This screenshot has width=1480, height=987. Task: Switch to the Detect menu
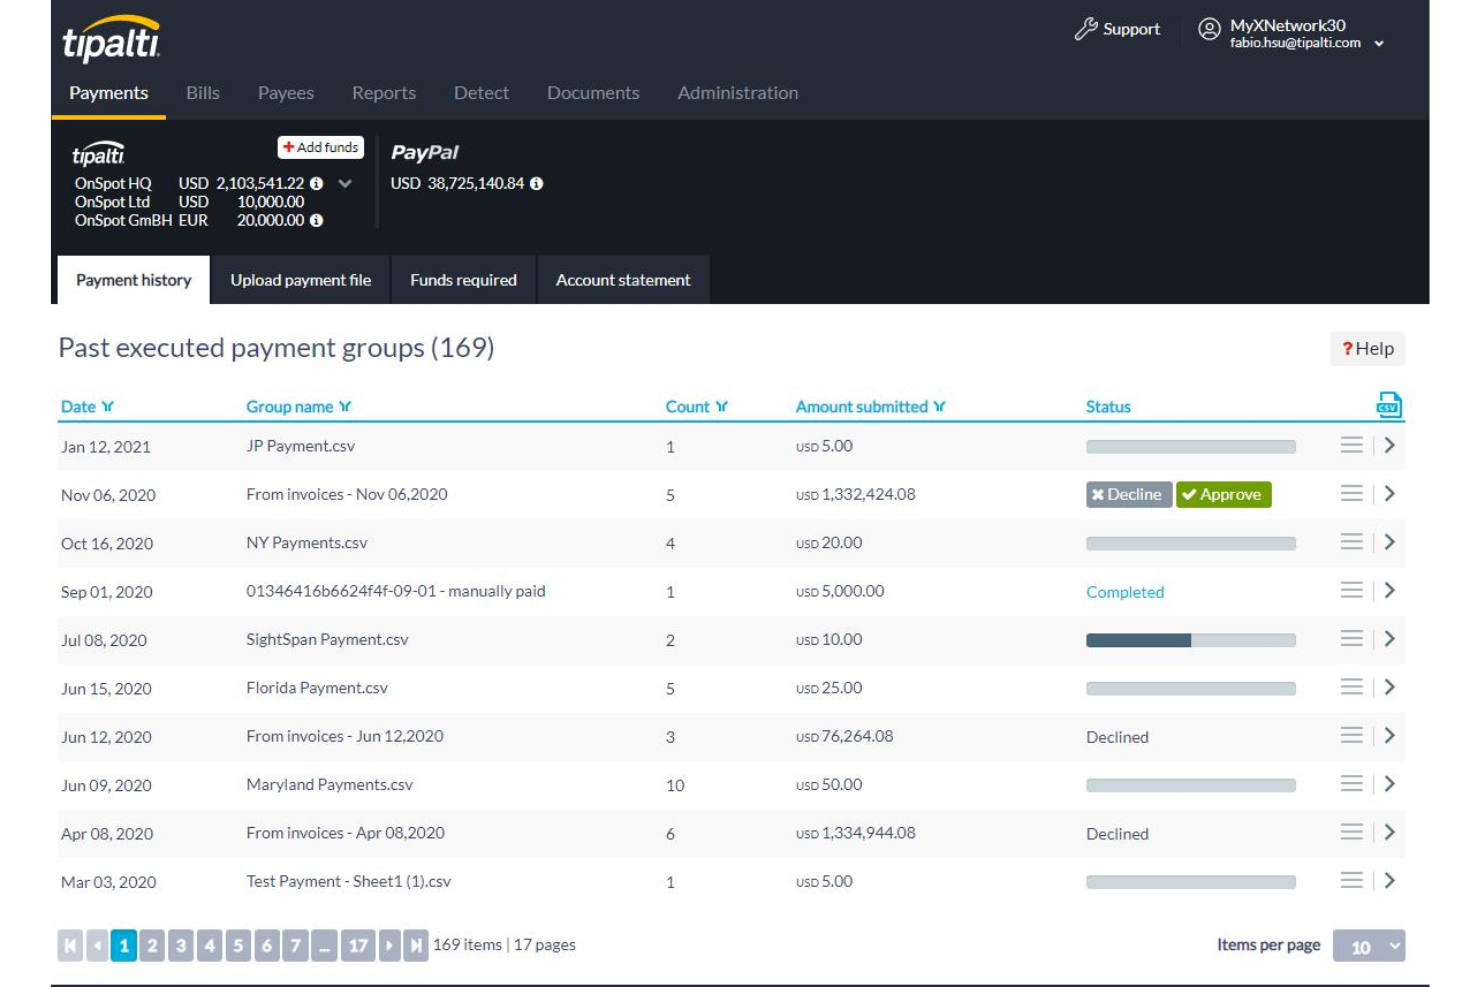point(481,93)
